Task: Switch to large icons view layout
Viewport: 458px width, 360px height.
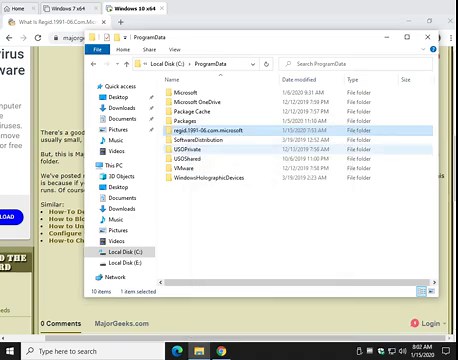Action: pos(431,291)
